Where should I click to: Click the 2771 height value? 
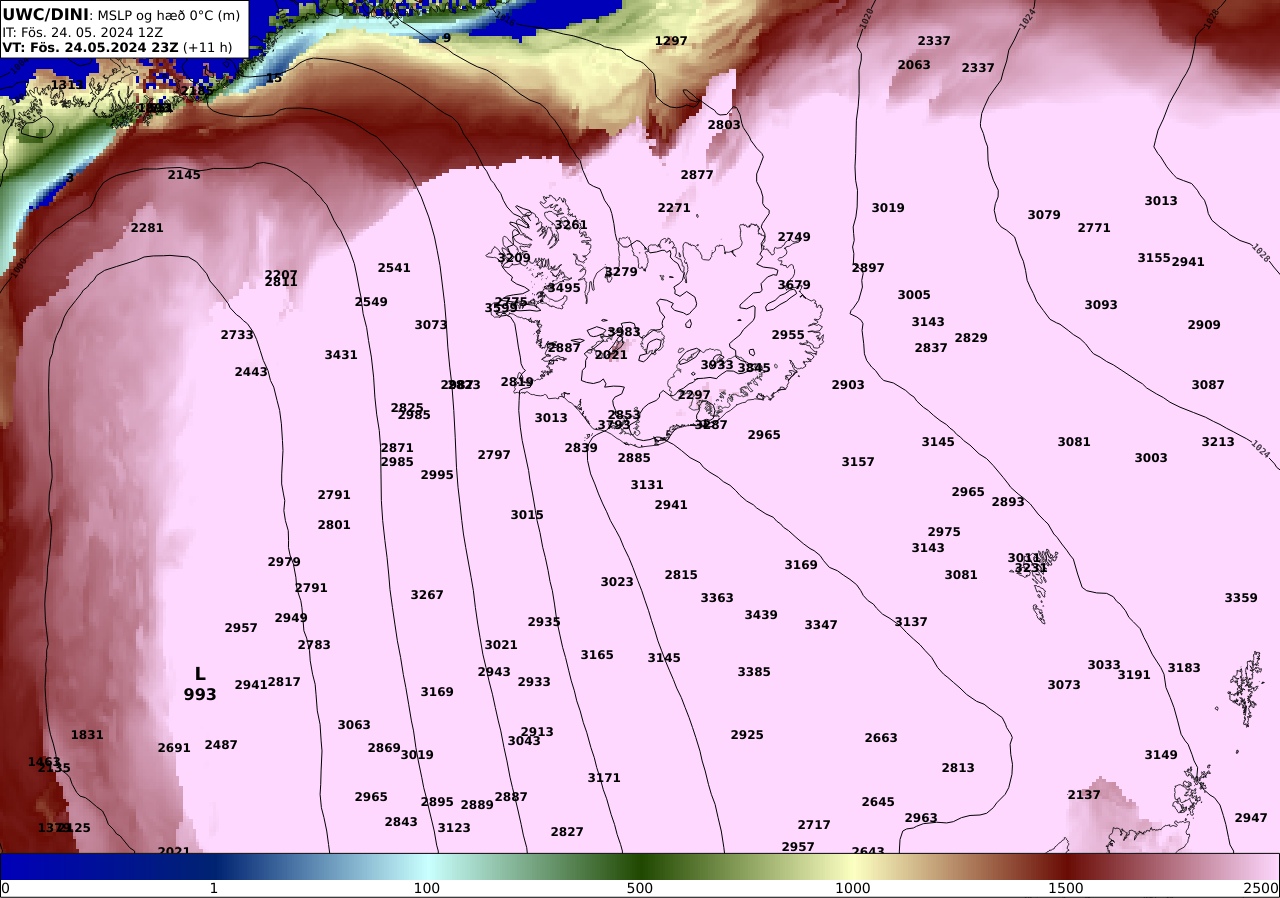tap(1094, 228)
